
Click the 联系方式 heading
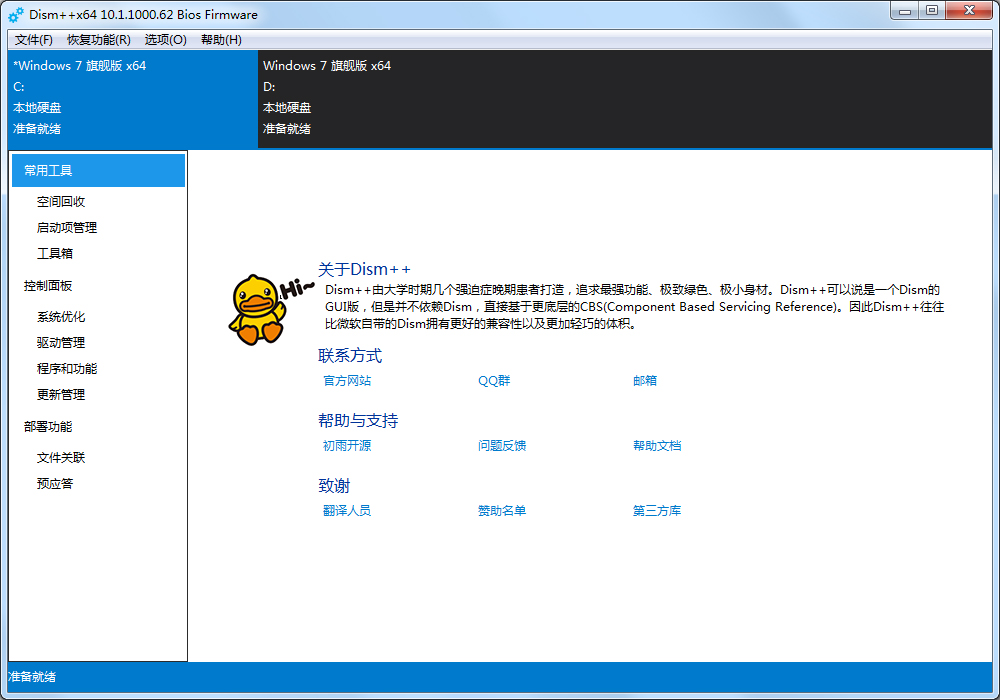tap(350, 356)
